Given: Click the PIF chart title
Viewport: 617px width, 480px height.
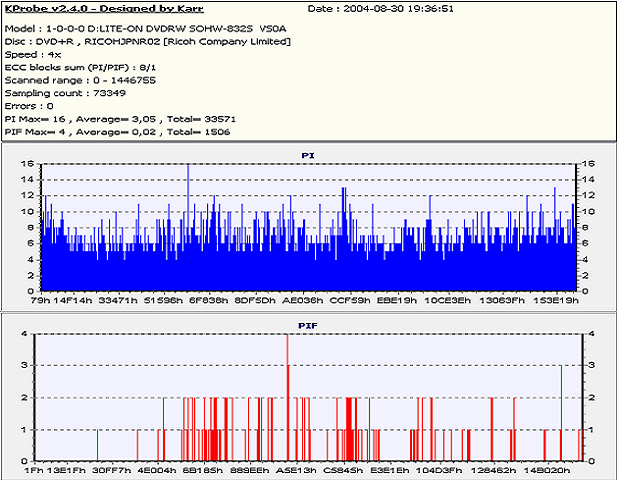Looking at the screenshot, I should (x=308, y=325).
